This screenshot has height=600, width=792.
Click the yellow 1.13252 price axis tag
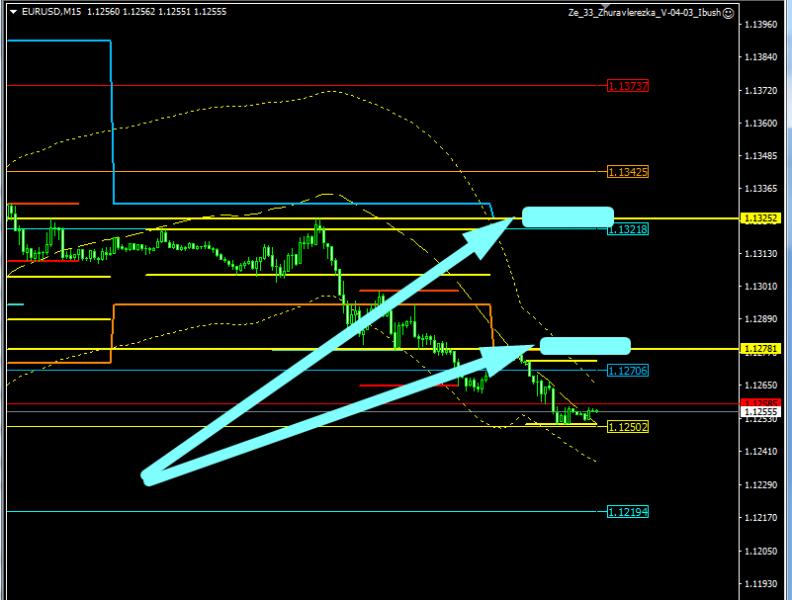click(760, 217)
